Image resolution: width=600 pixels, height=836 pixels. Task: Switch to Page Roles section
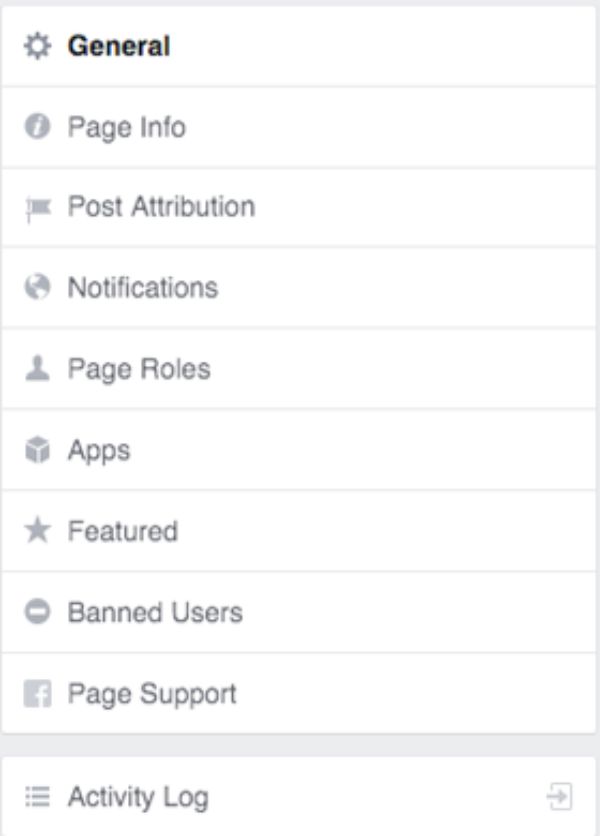coord(139,369)
